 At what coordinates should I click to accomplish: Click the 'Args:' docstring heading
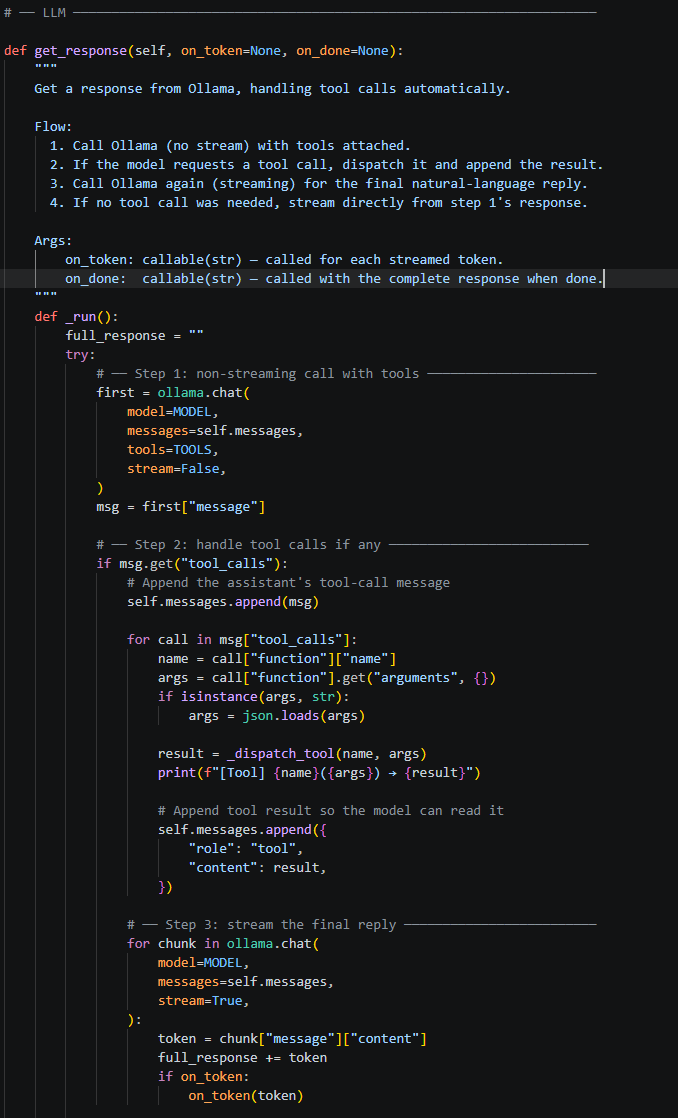point(53,240)
